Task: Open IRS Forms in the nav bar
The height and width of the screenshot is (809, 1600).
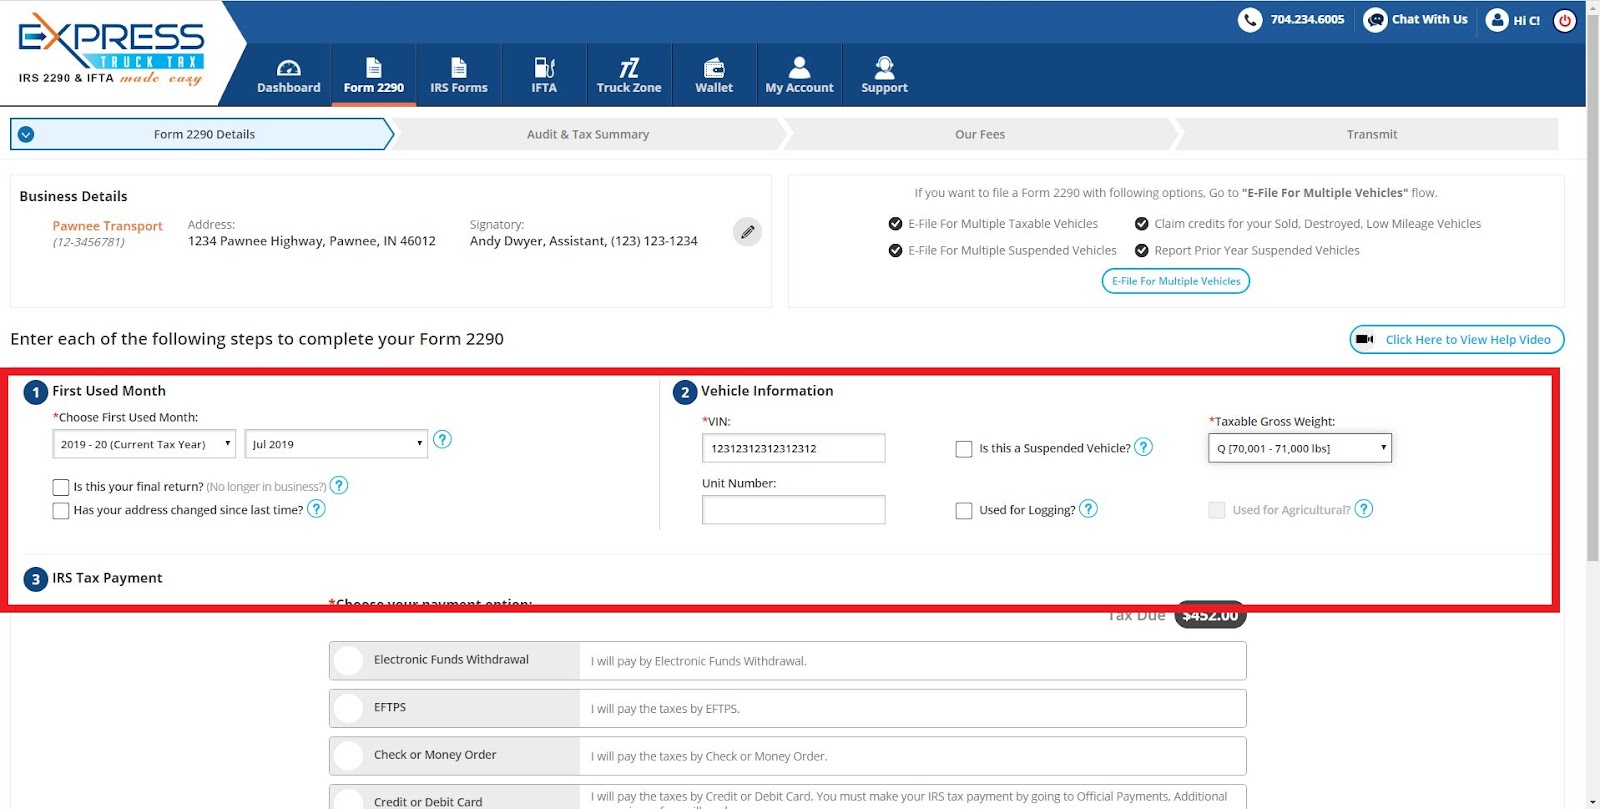Action: (459, 75)
